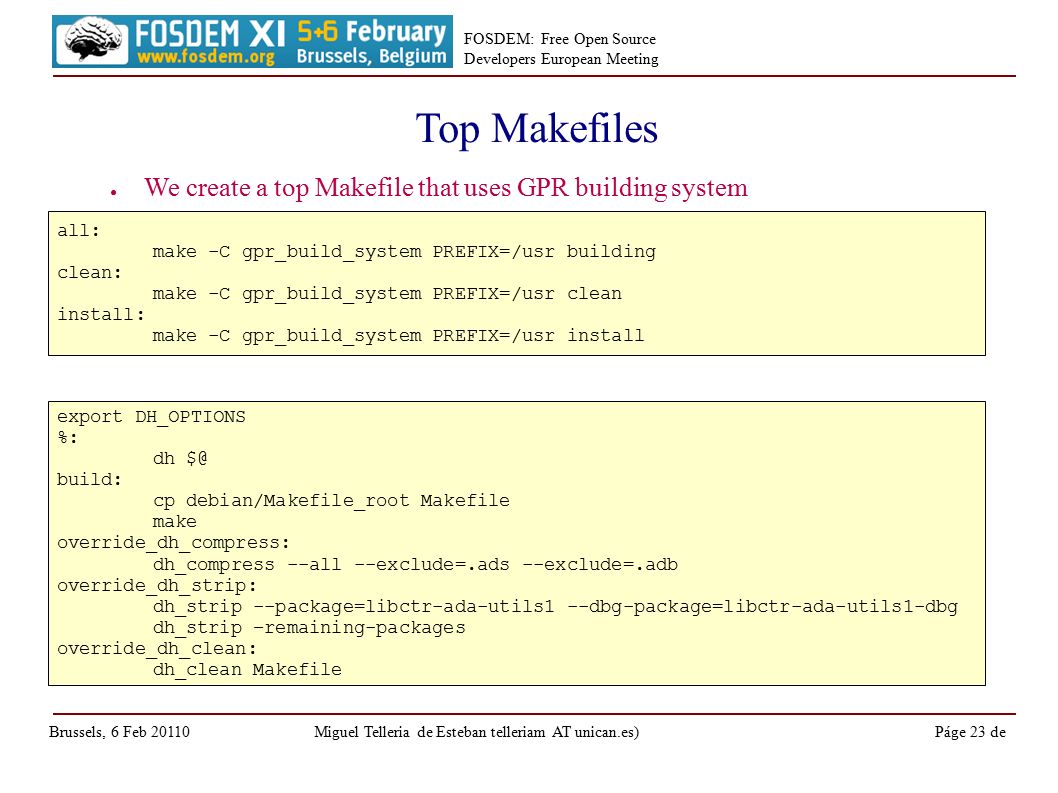Click 'Brussels, Belgium' in the banner

click(x=371, y=55)
